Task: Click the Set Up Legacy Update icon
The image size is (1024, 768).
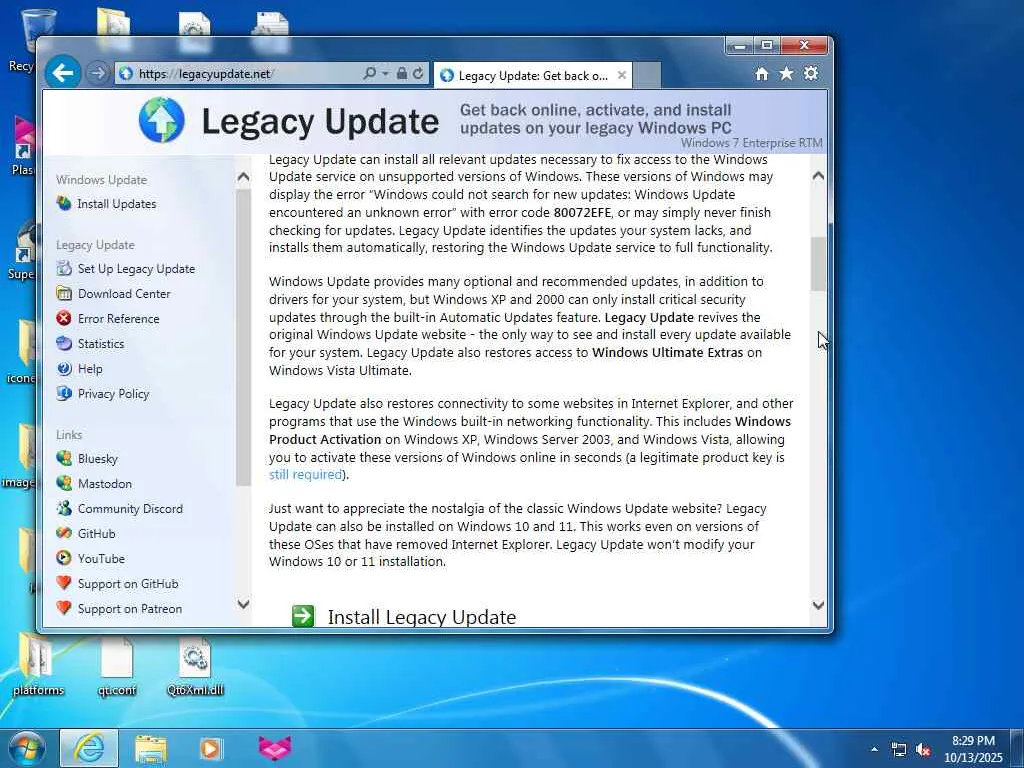Action: point(64,268)
